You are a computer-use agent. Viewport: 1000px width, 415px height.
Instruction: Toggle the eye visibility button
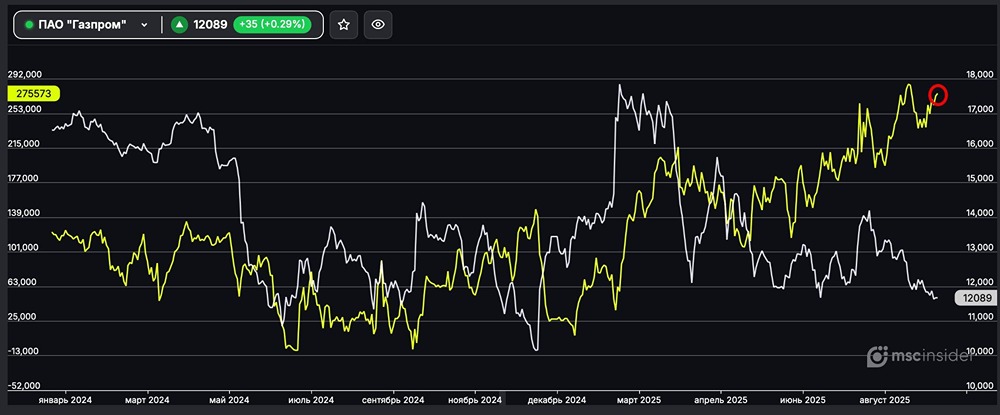[377, 25]
